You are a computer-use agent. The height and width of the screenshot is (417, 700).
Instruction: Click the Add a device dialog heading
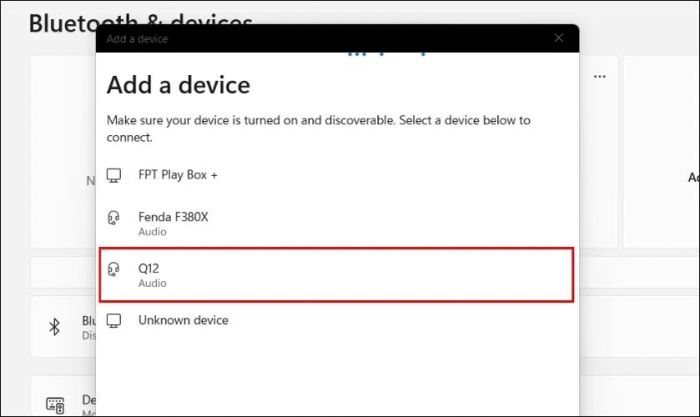178,84
